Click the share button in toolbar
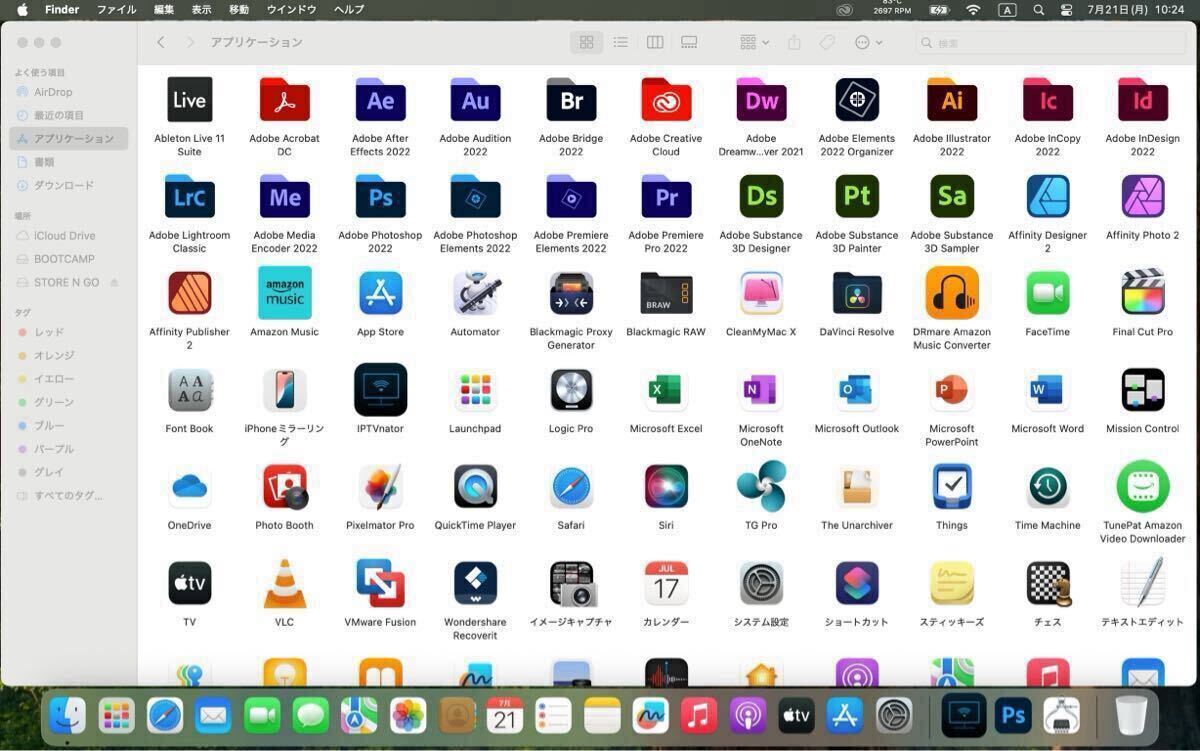This screenshot has height=751, width=1200. pos(794,42)
